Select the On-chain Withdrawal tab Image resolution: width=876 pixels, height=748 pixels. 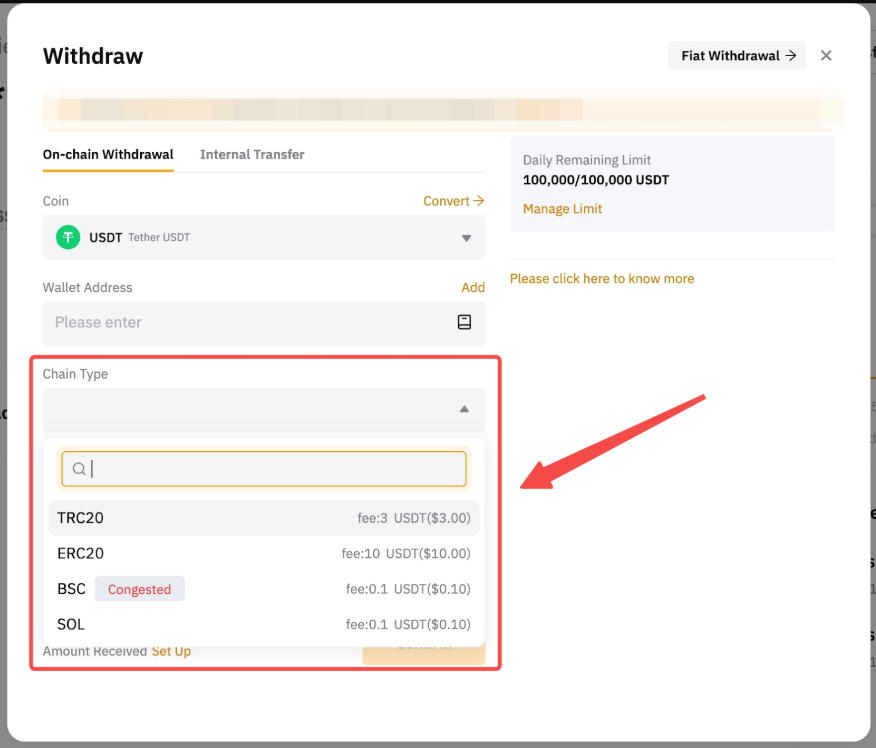(108, 154)
